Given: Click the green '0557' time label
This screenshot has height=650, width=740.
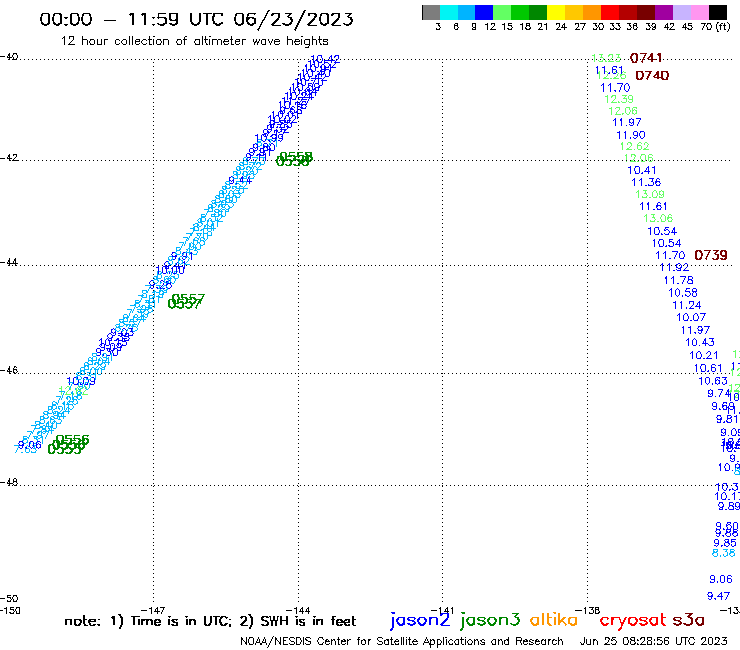Looking at the screenshot, I should [188, 299].
